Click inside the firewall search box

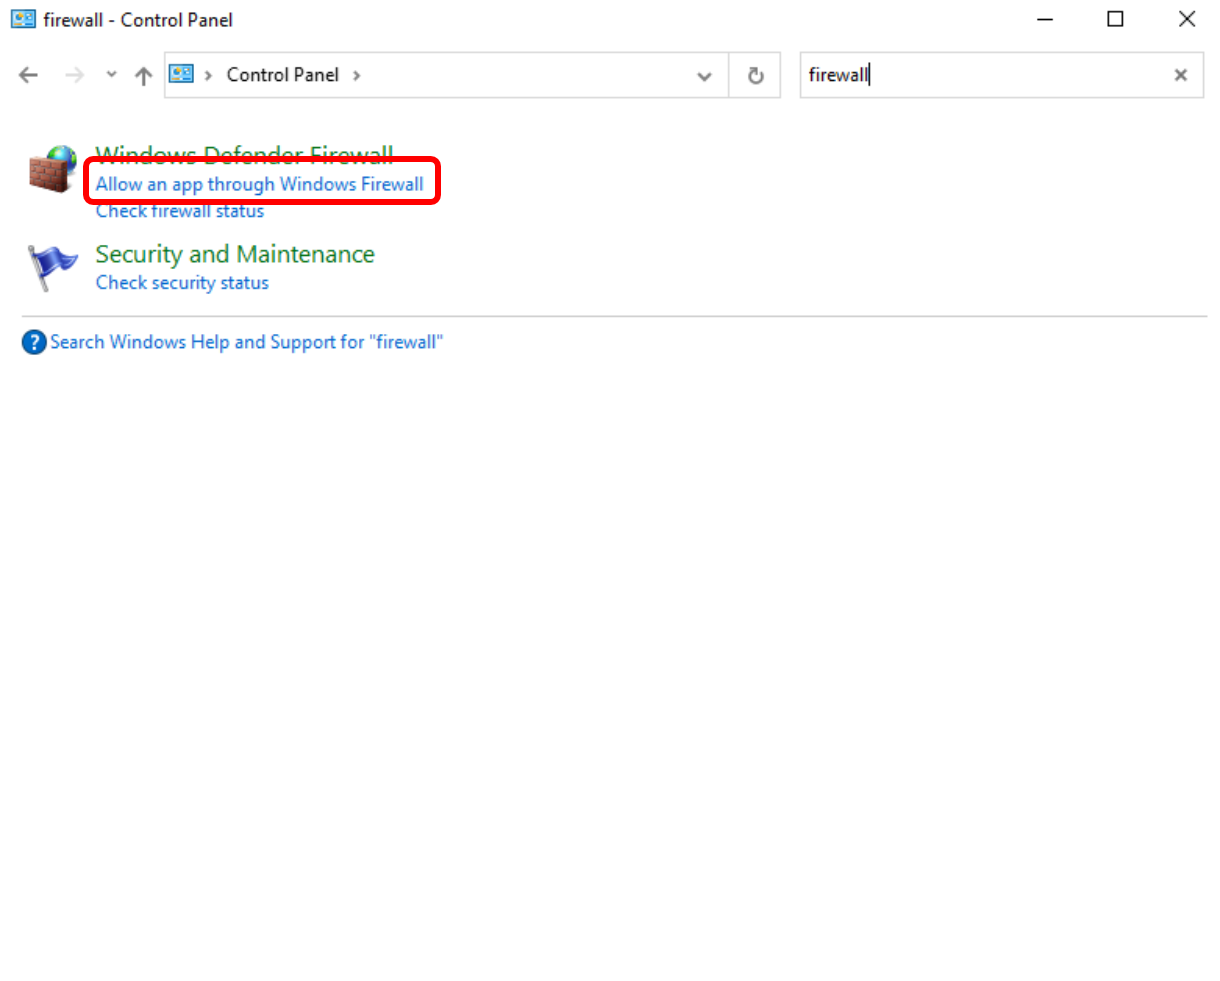coord(984,75)
